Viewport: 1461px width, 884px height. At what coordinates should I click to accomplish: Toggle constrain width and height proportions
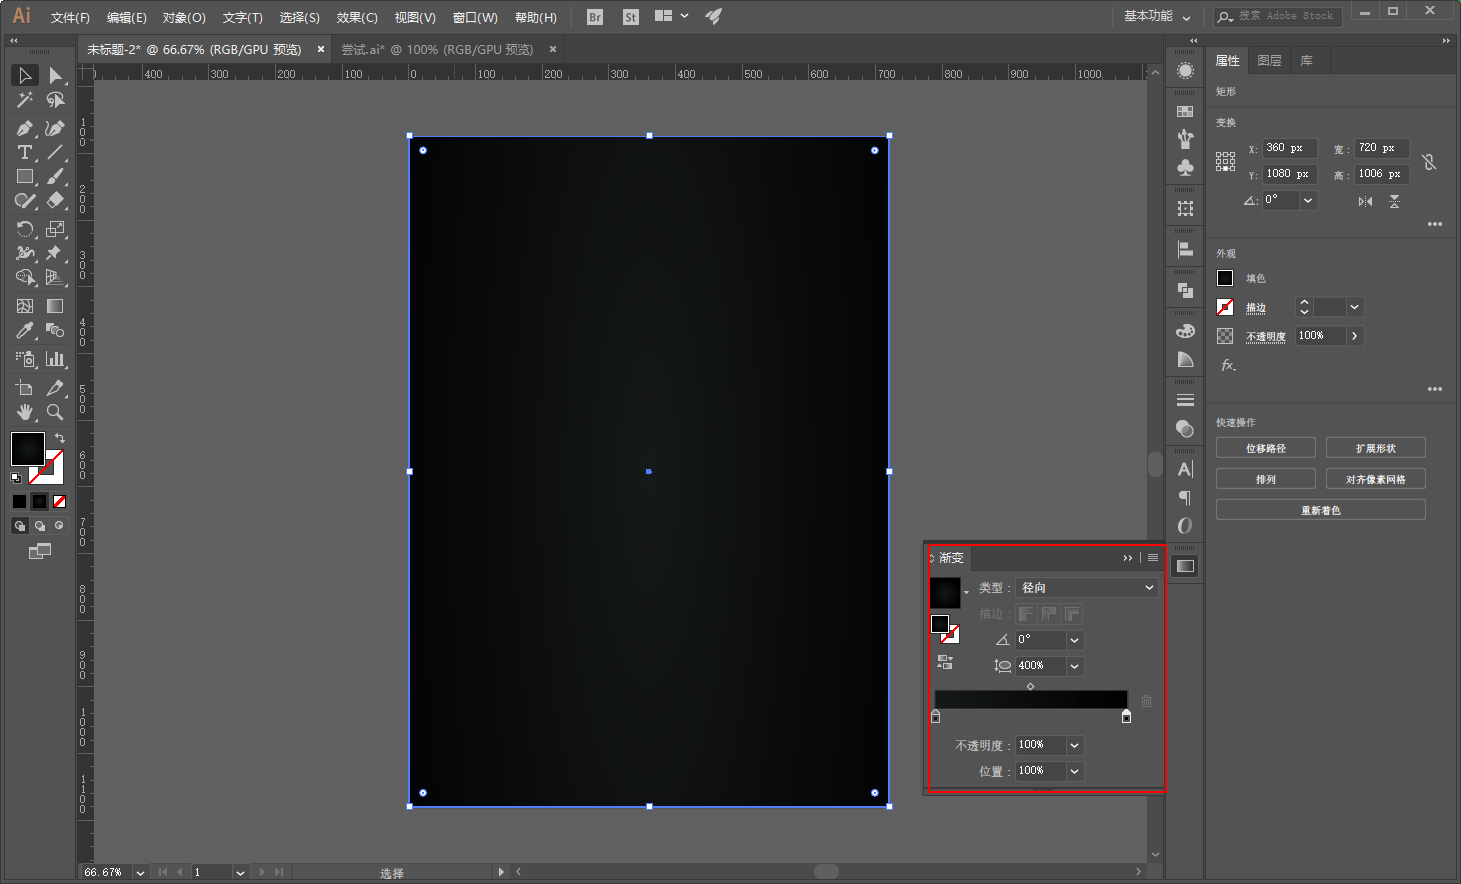[x=1429, y=162]
